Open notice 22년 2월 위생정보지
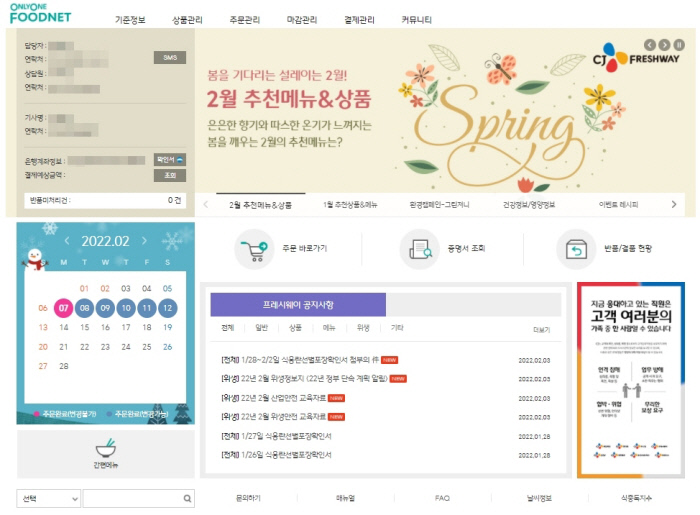 pyautogui.click(x=304, y=379)
